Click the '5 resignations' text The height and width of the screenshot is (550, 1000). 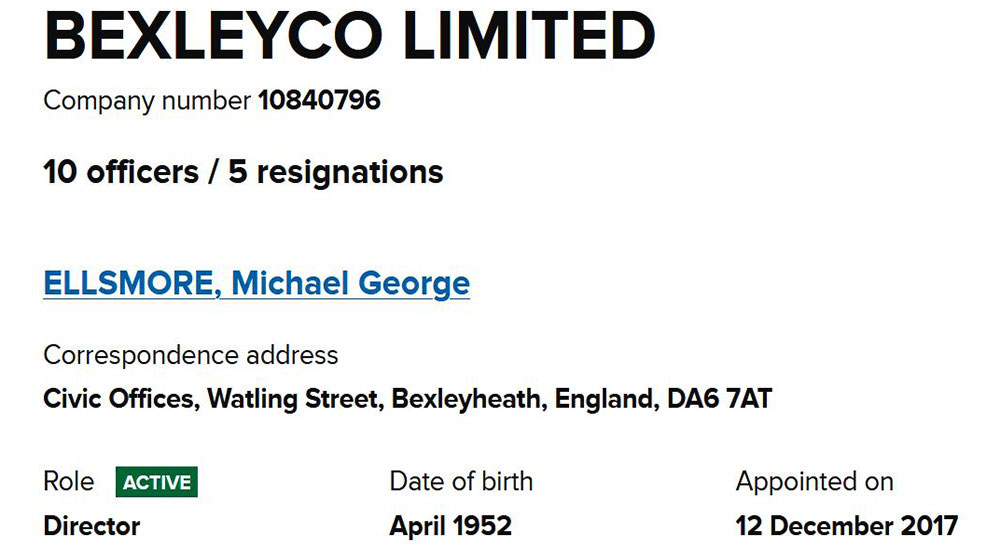[x=336, y=172]
